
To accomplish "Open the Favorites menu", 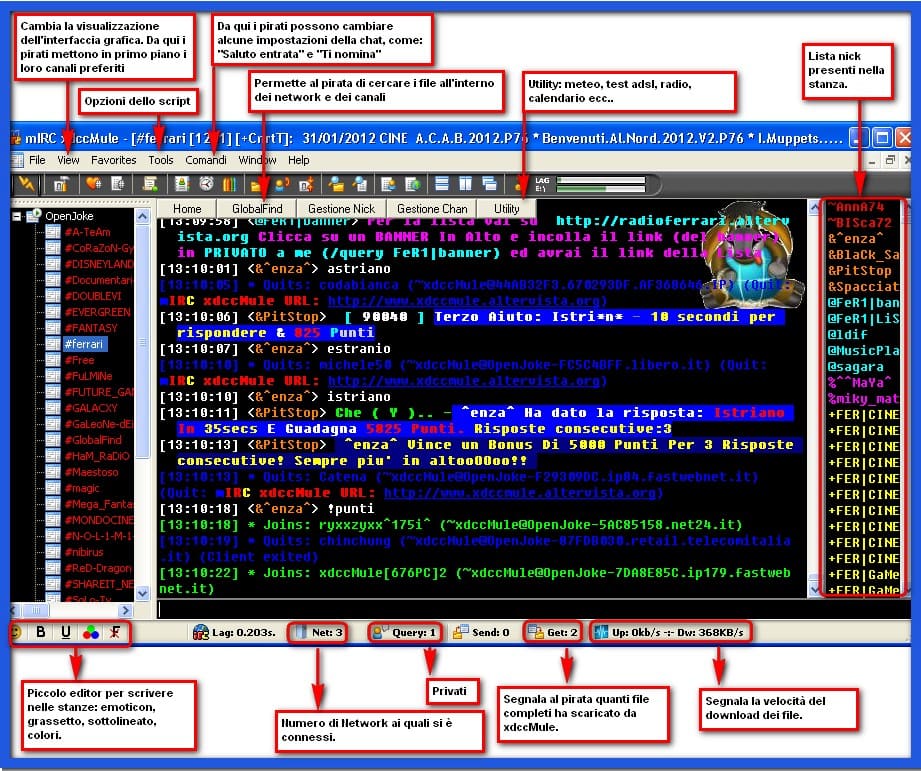I will click(x=113, y=160).
